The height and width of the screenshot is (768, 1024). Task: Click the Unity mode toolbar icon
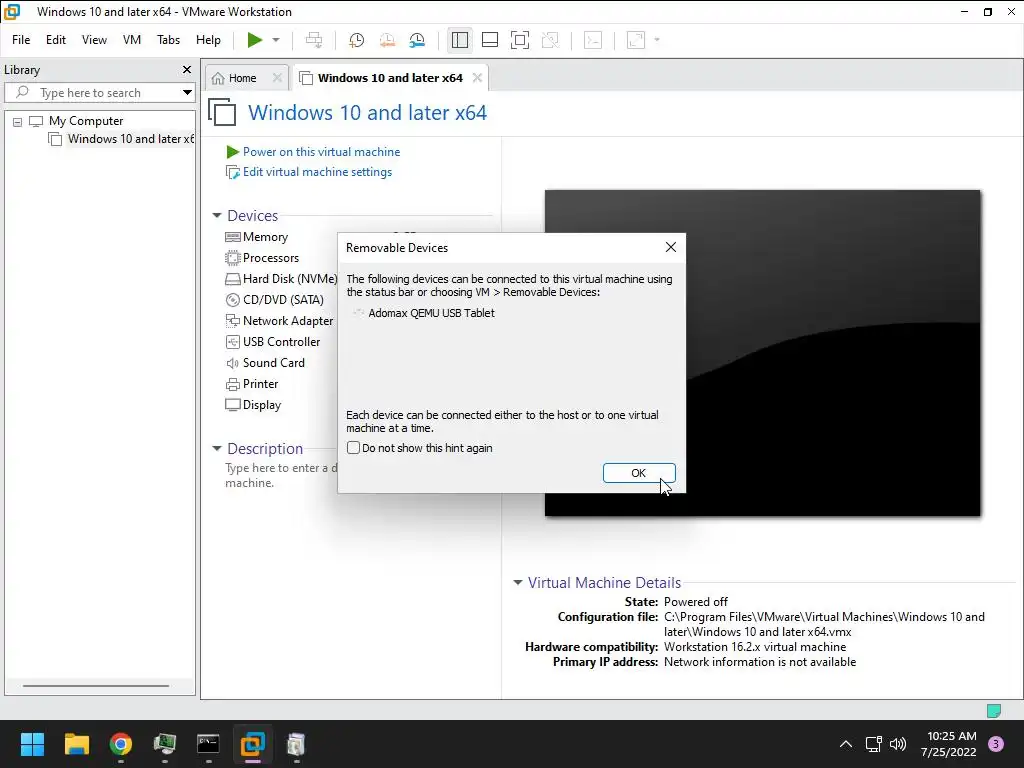(x=551, y=40)
